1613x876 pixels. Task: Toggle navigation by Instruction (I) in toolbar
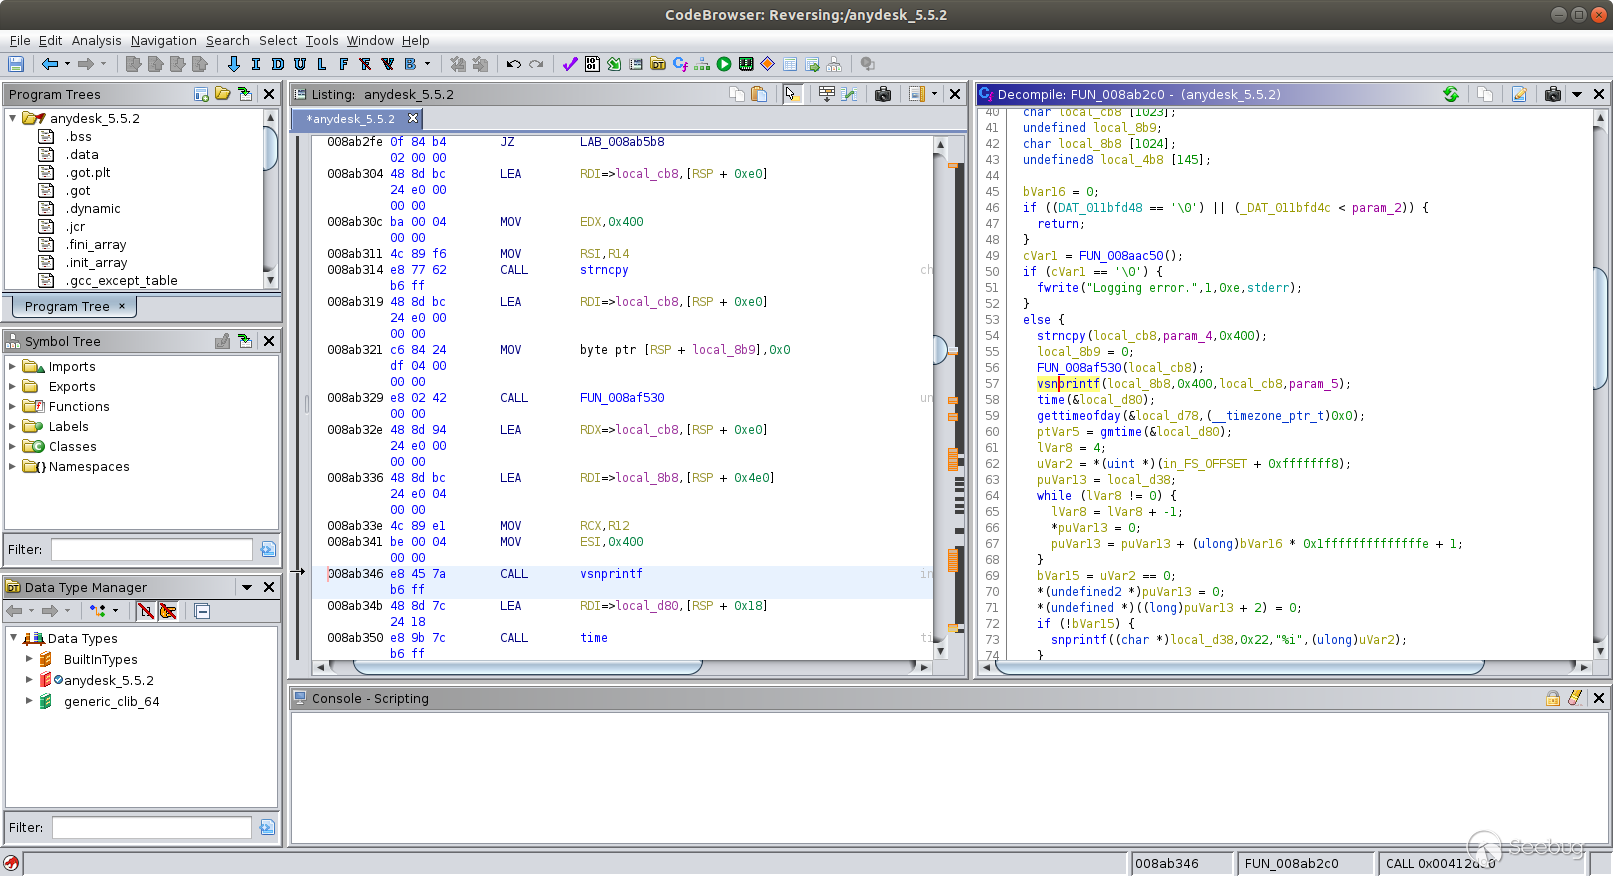256,64
